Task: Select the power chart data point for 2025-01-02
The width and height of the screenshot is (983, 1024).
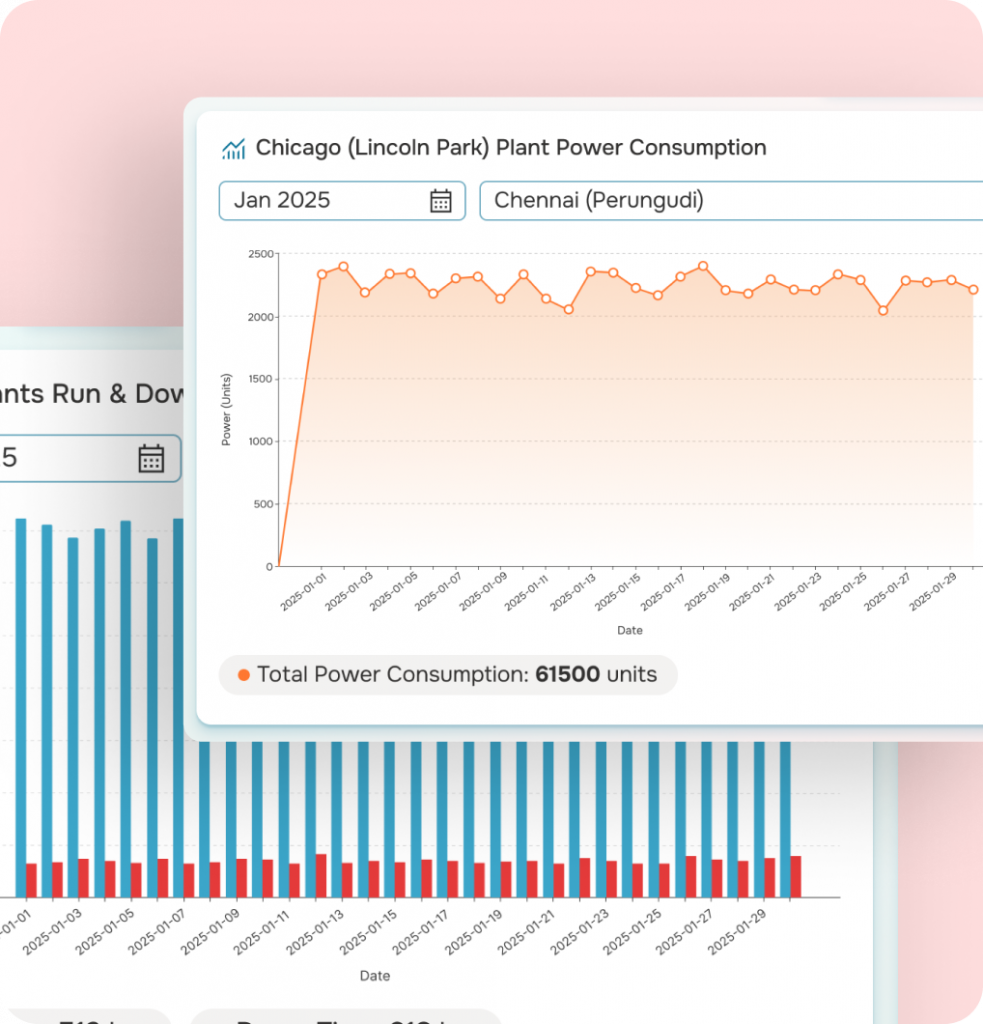Action: click(344, 266)
